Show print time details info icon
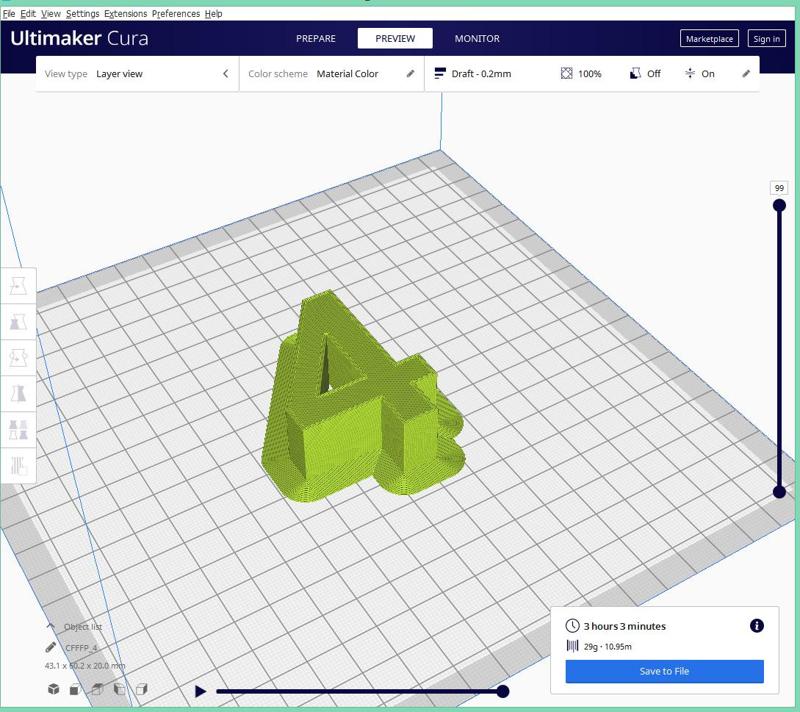The image size is (800, 712). click(x=757, y=626)
